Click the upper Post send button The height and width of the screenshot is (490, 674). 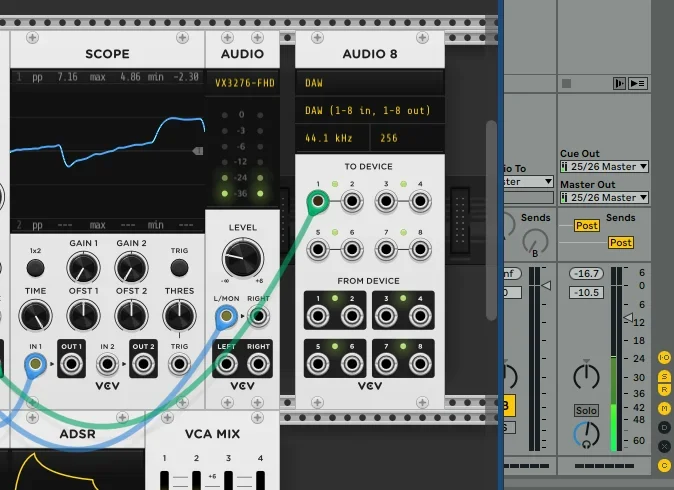coord(586,226)
